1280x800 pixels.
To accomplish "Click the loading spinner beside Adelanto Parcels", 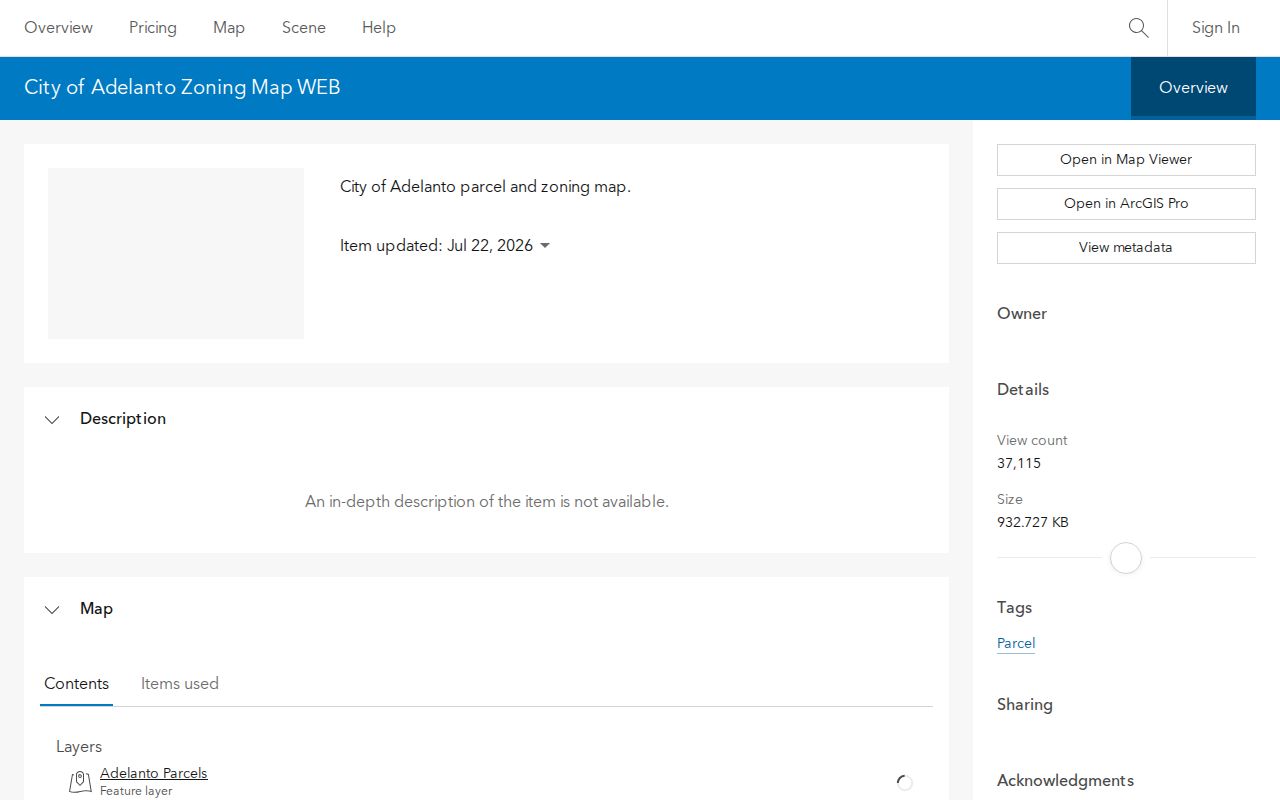I will click(904, 783).
